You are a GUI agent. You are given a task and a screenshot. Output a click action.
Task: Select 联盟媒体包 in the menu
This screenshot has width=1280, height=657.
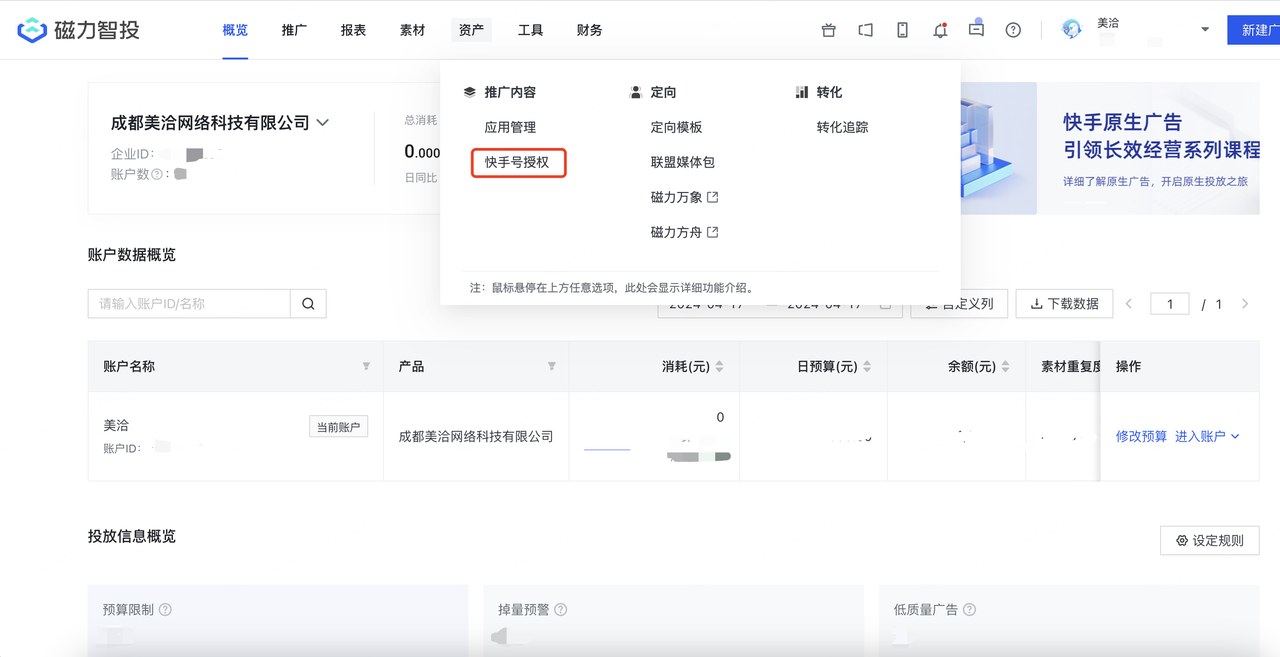[682, 162]
